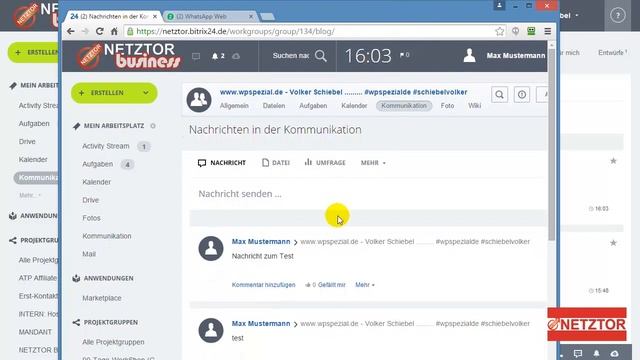Open Marketplace in the sidebar
This screenshot has height=360, width=640.
(102, 298)
